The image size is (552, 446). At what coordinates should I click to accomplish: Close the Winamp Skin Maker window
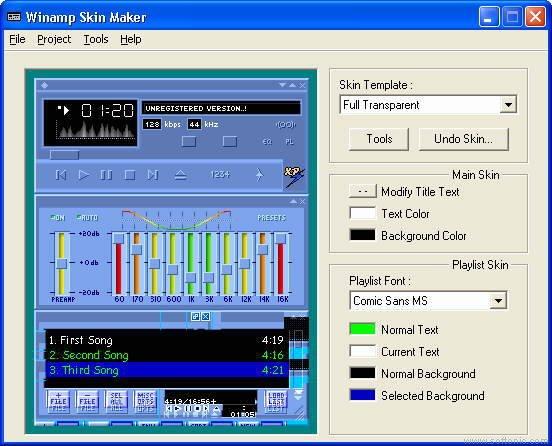coord(535,17)
